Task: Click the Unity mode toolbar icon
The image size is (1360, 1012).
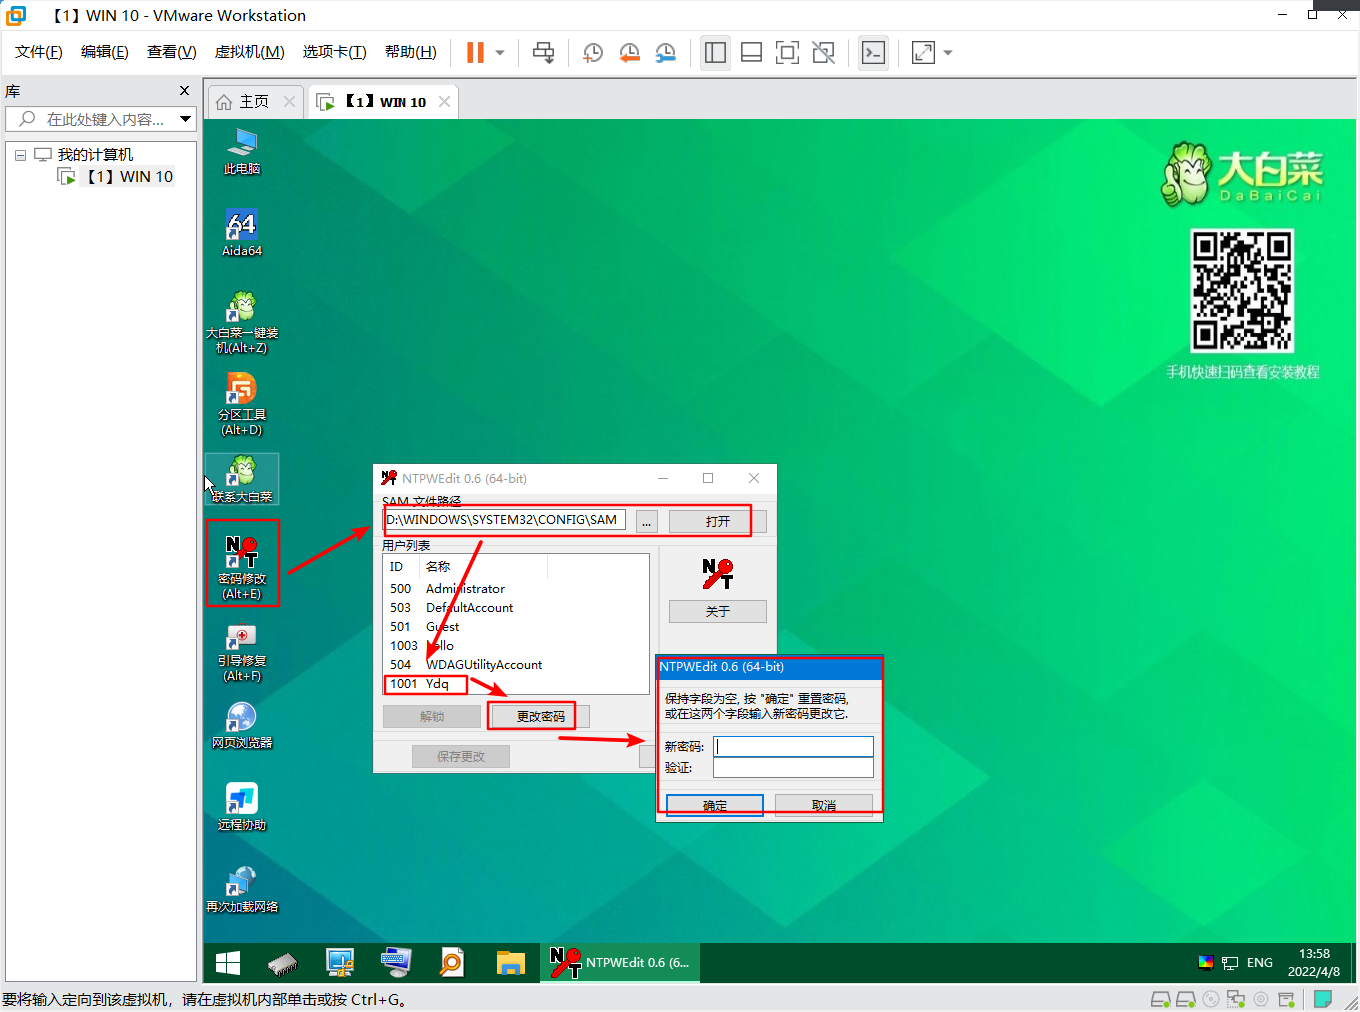Action: 823,52
